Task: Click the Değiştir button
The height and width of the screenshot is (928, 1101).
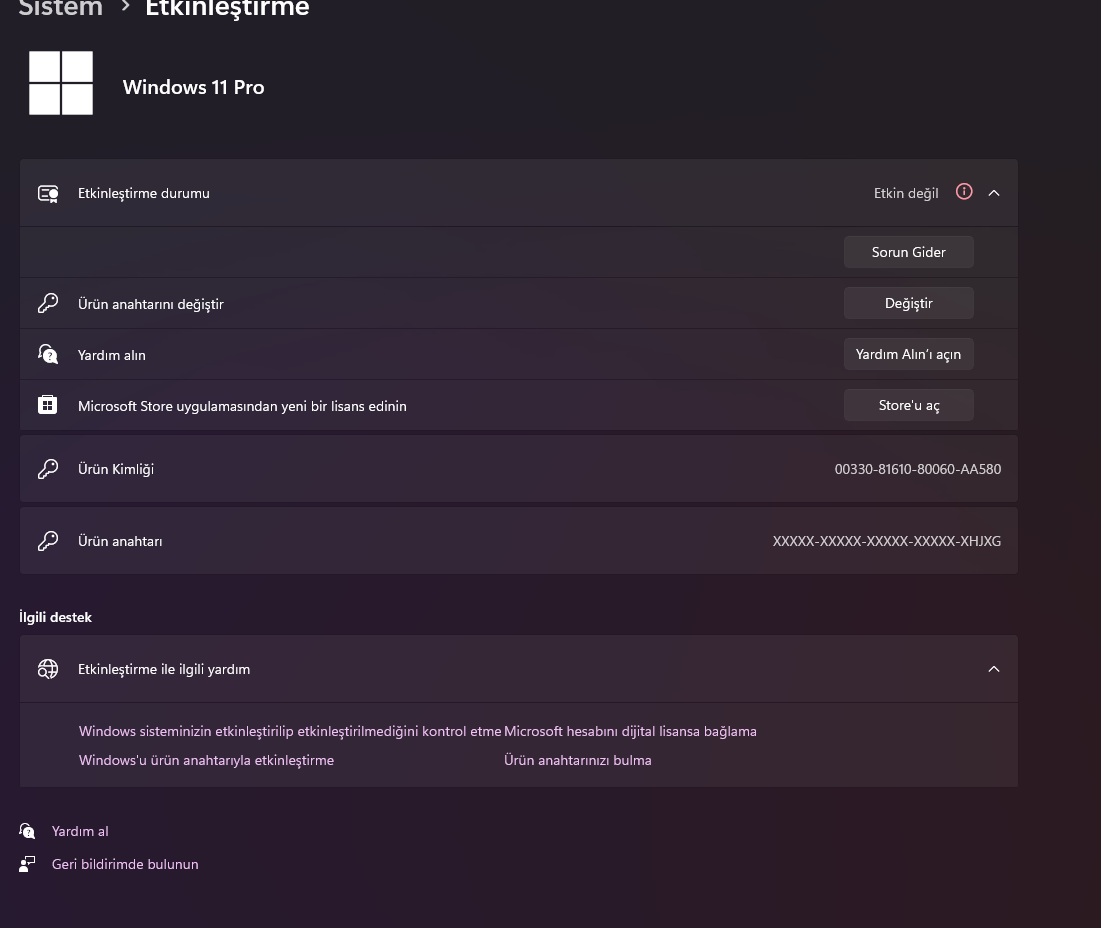Action: click(x=909, y=303)
